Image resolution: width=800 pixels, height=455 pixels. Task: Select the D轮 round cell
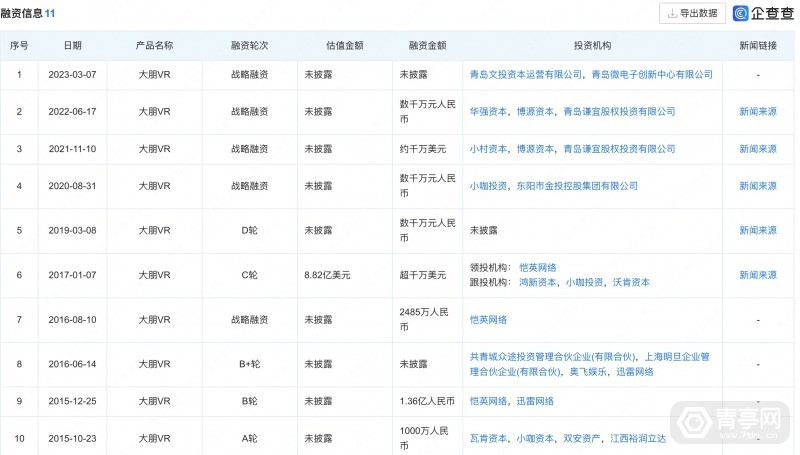249,231
